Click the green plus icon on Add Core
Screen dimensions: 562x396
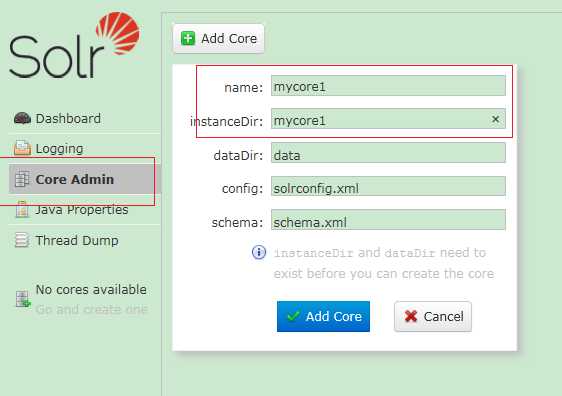pos(188,38)
